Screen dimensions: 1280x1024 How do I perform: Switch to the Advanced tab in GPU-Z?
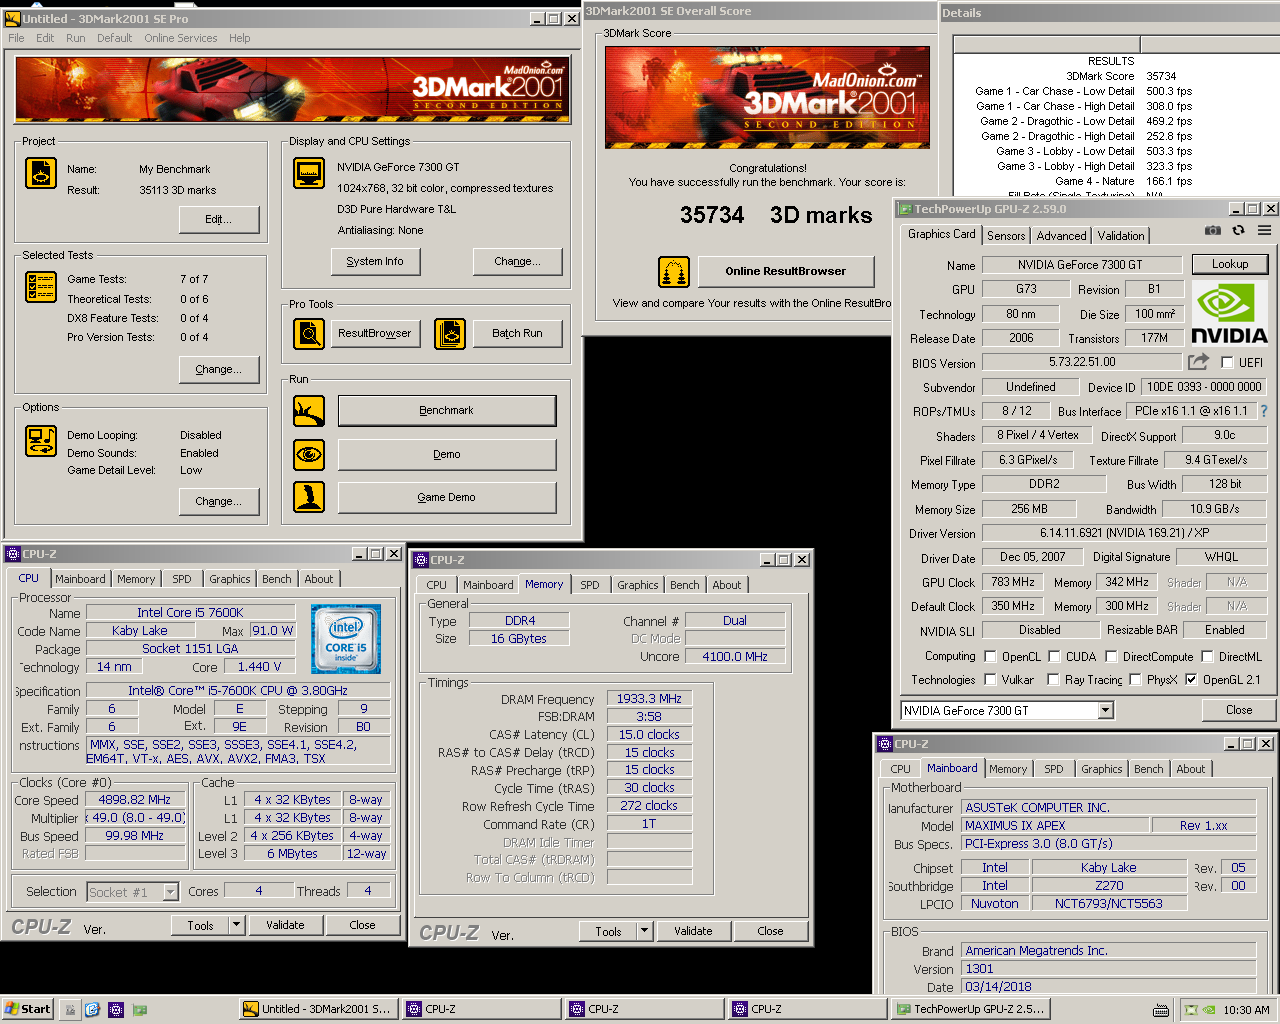point(1061,236)
